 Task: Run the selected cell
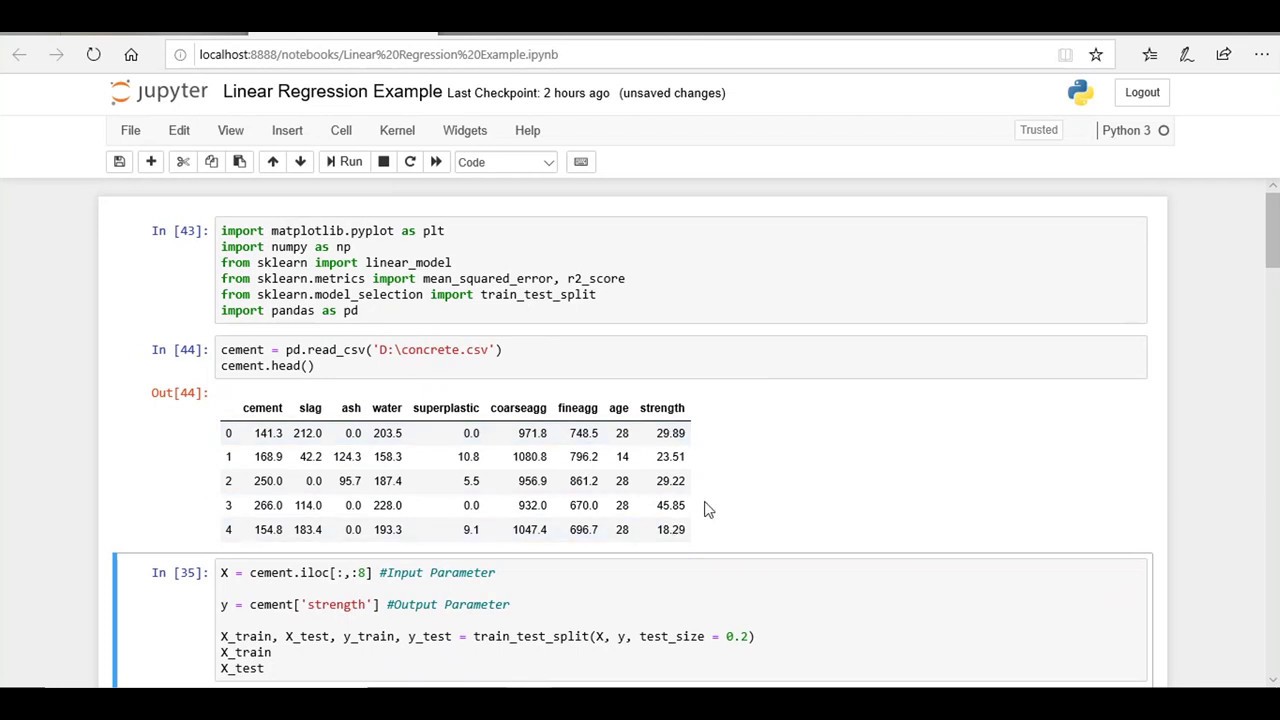click(x=343, y=162)
